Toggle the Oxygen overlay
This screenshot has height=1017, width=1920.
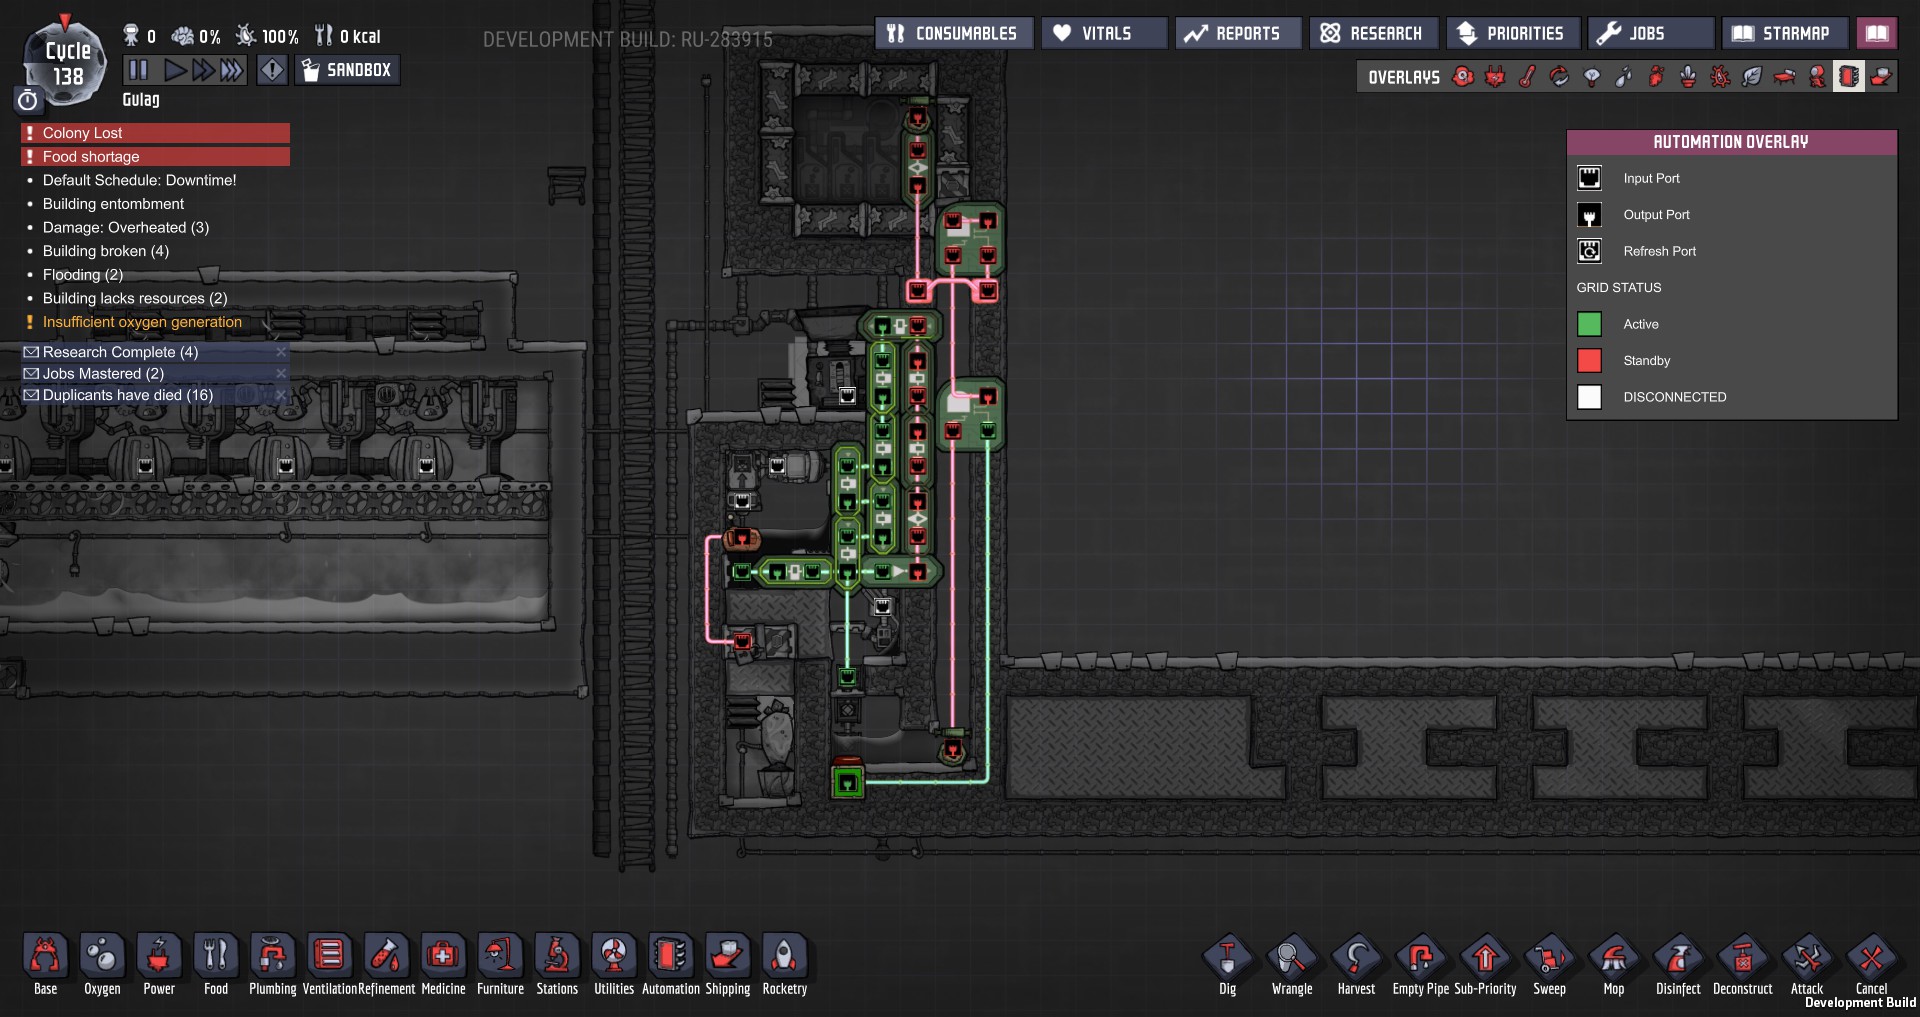click(x=1463, y=77)
